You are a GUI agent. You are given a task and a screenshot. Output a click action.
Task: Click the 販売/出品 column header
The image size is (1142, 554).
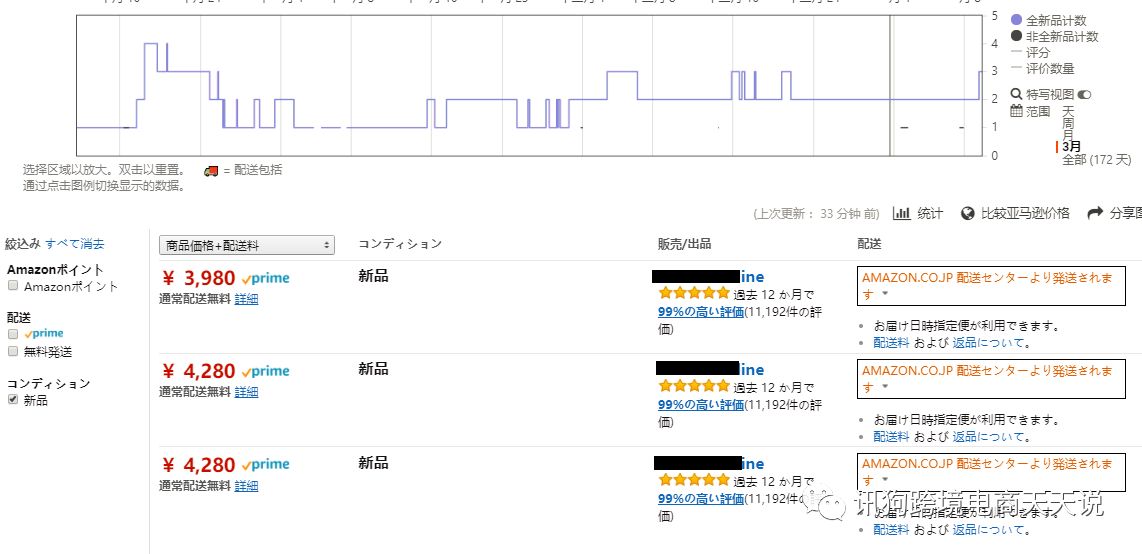(684, 244)
